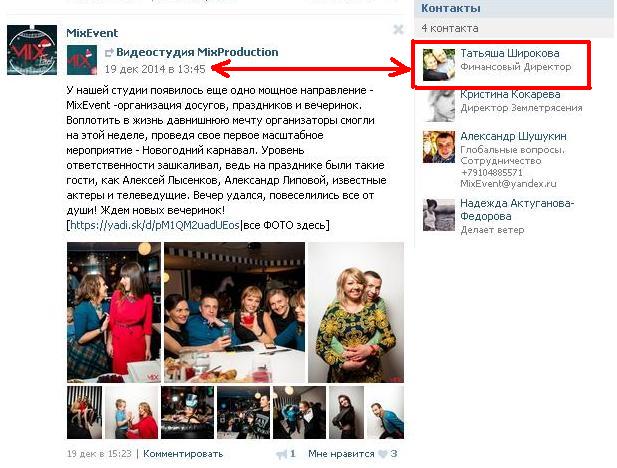The image size is (617, 468).
Task: Open group photo at the table
Action: click(x=235, y=313)
